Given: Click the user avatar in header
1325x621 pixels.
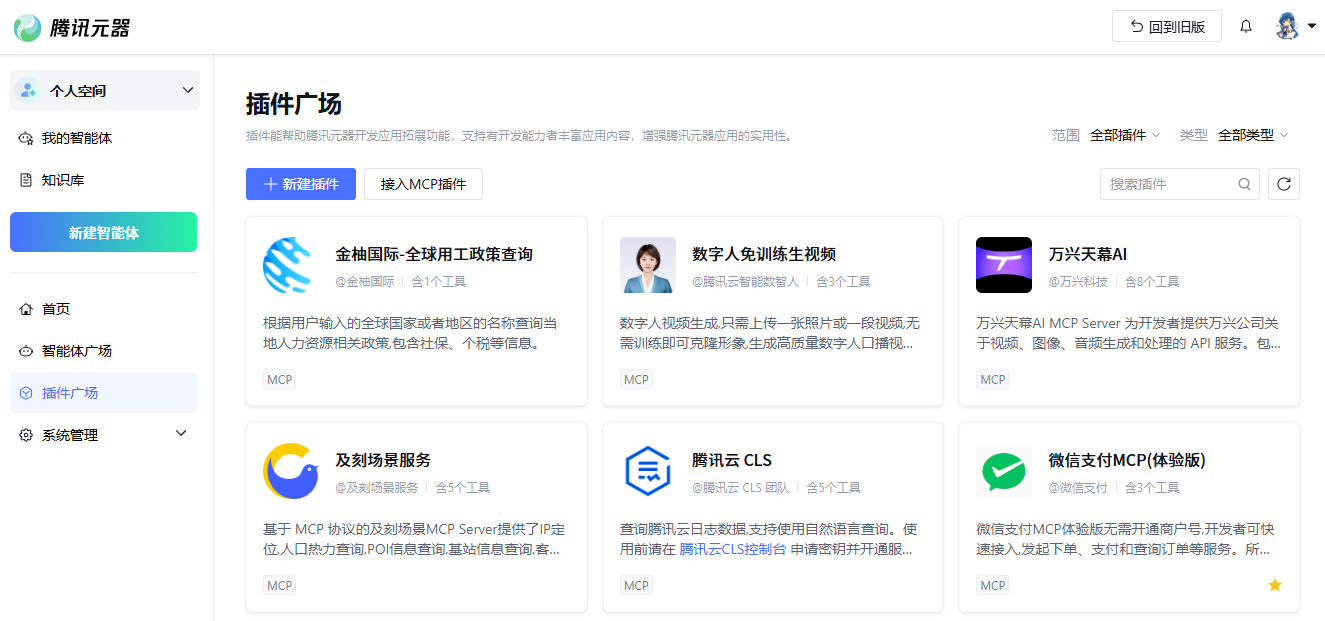Looking at the screenshot, I should click(x=1288, y=26).
